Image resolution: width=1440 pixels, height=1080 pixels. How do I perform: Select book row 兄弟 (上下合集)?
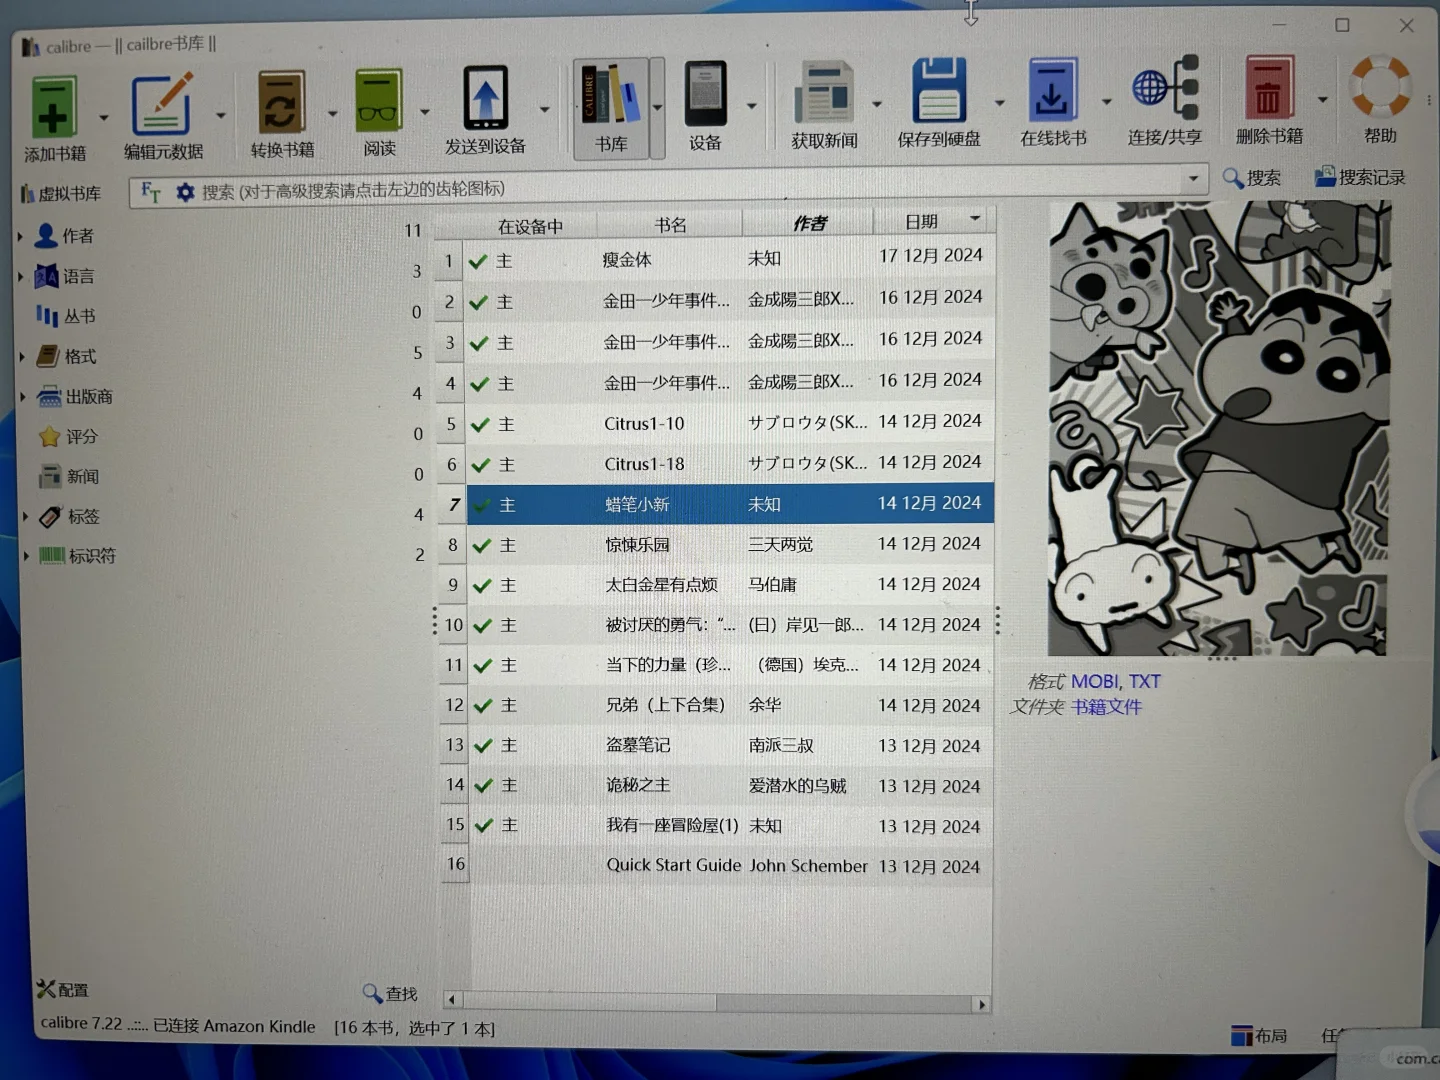click(717, 705)
